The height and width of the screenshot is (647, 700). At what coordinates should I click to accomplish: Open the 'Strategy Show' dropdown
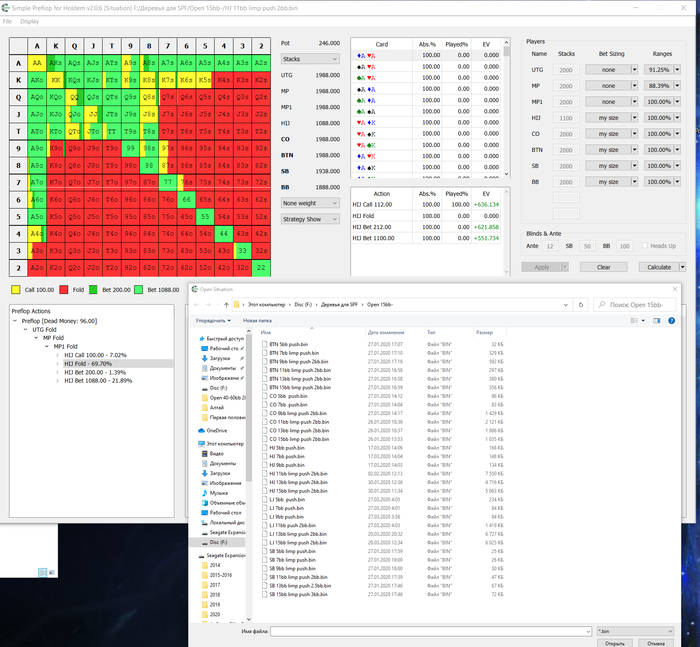click(310, 219)
